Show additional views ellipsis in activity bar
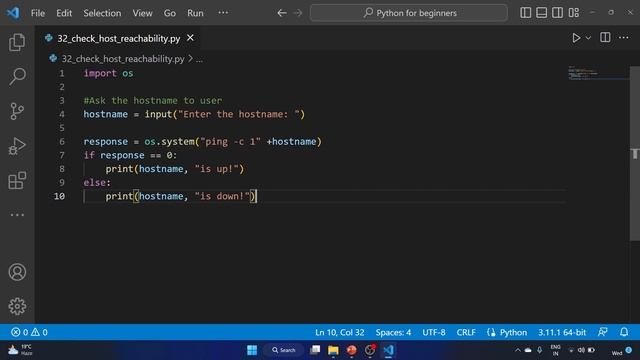 click(x=17, y=215)
